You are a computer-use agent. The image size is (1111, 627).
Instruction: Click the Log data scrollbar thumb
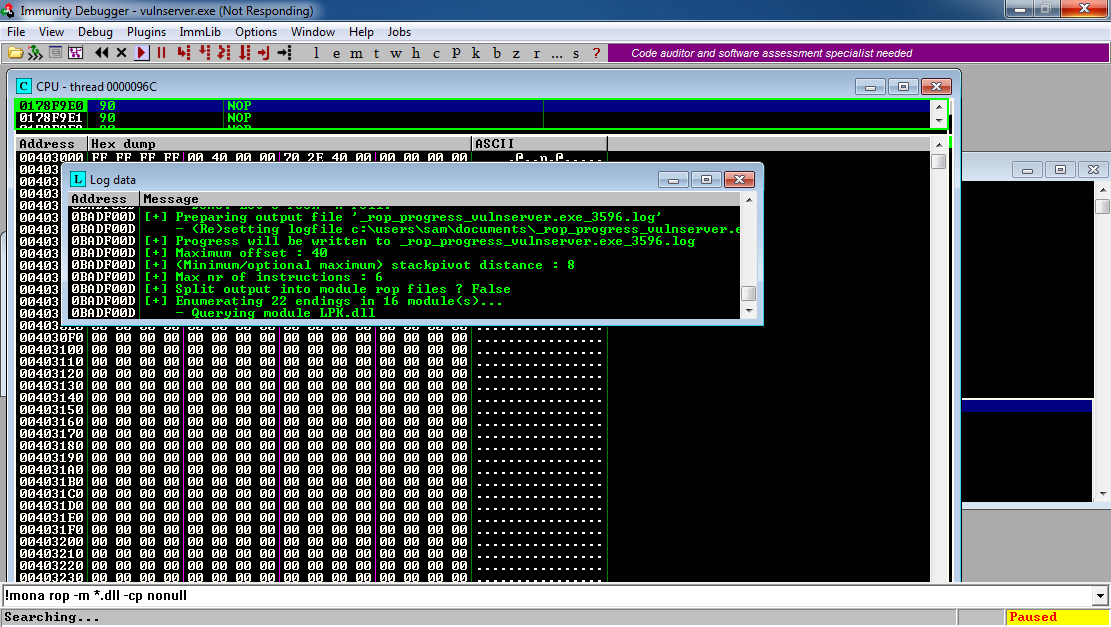pos(748,293)
